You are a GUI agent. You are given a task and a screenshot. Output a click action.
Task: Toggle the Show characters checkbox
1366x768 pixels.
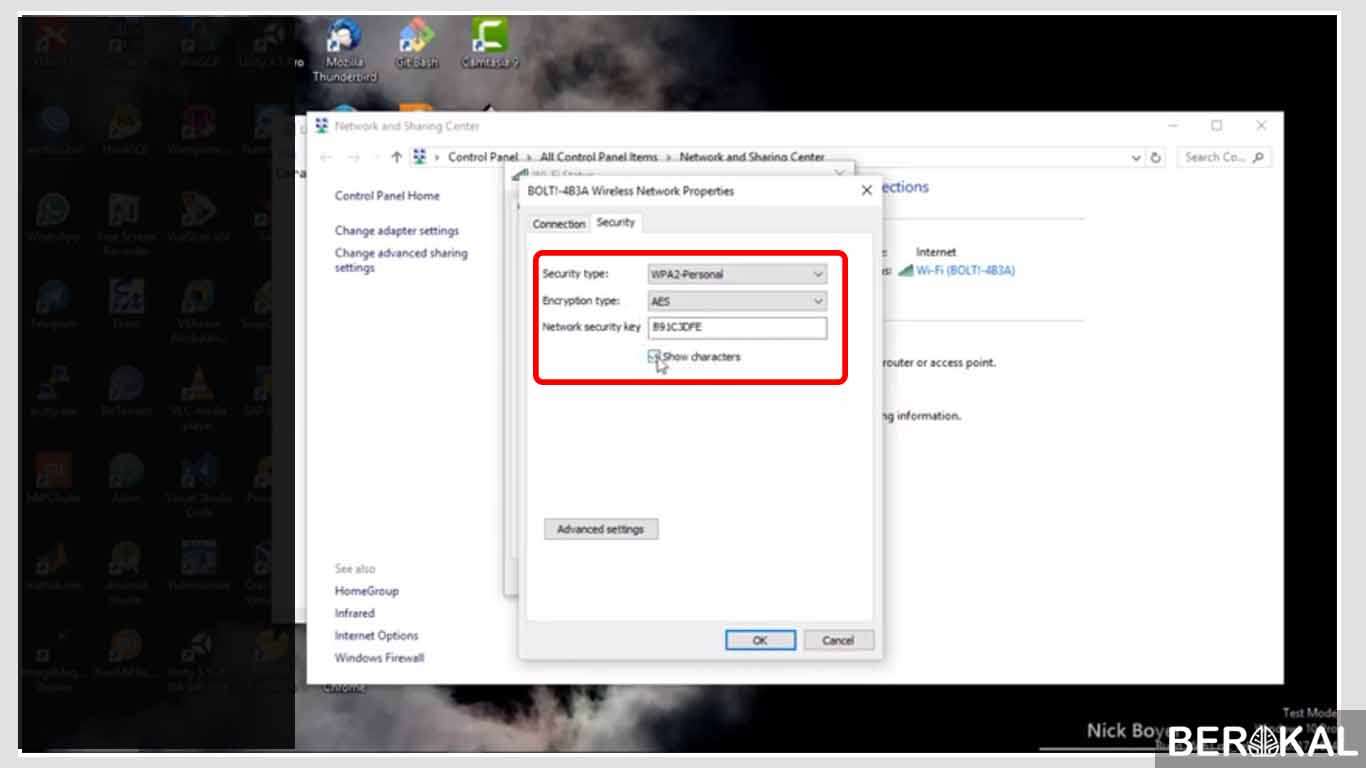[654, 357]
